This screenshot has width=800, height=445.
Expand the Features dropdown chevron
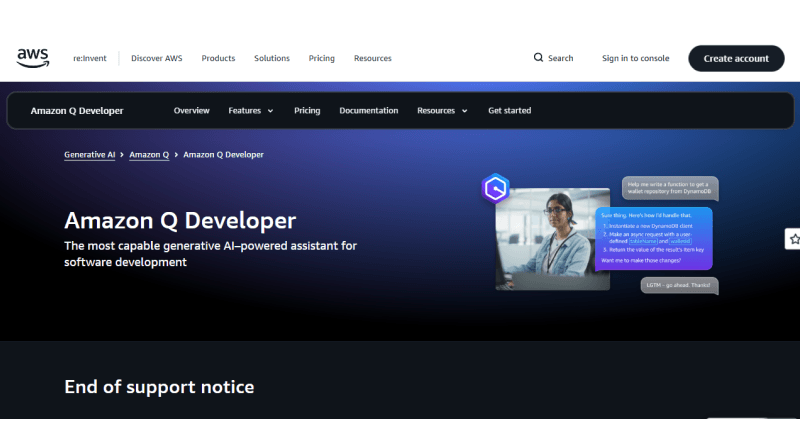coord(270,111)
